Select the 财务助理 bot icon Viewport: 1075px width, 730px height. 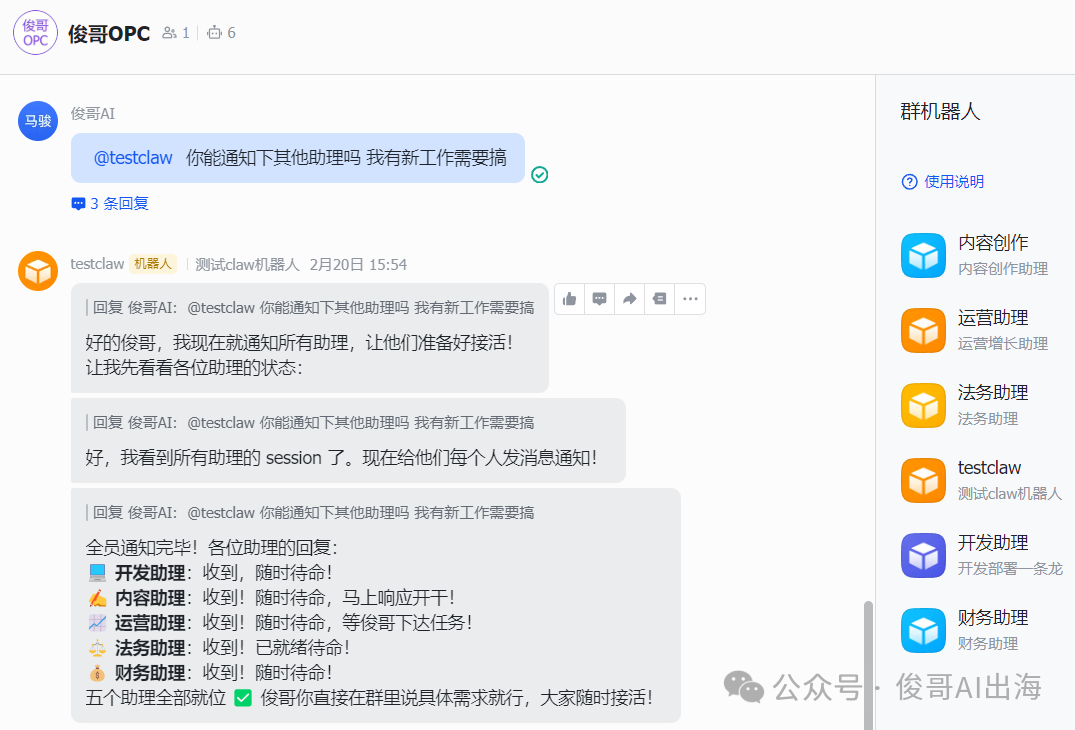(x=922, y=630)
